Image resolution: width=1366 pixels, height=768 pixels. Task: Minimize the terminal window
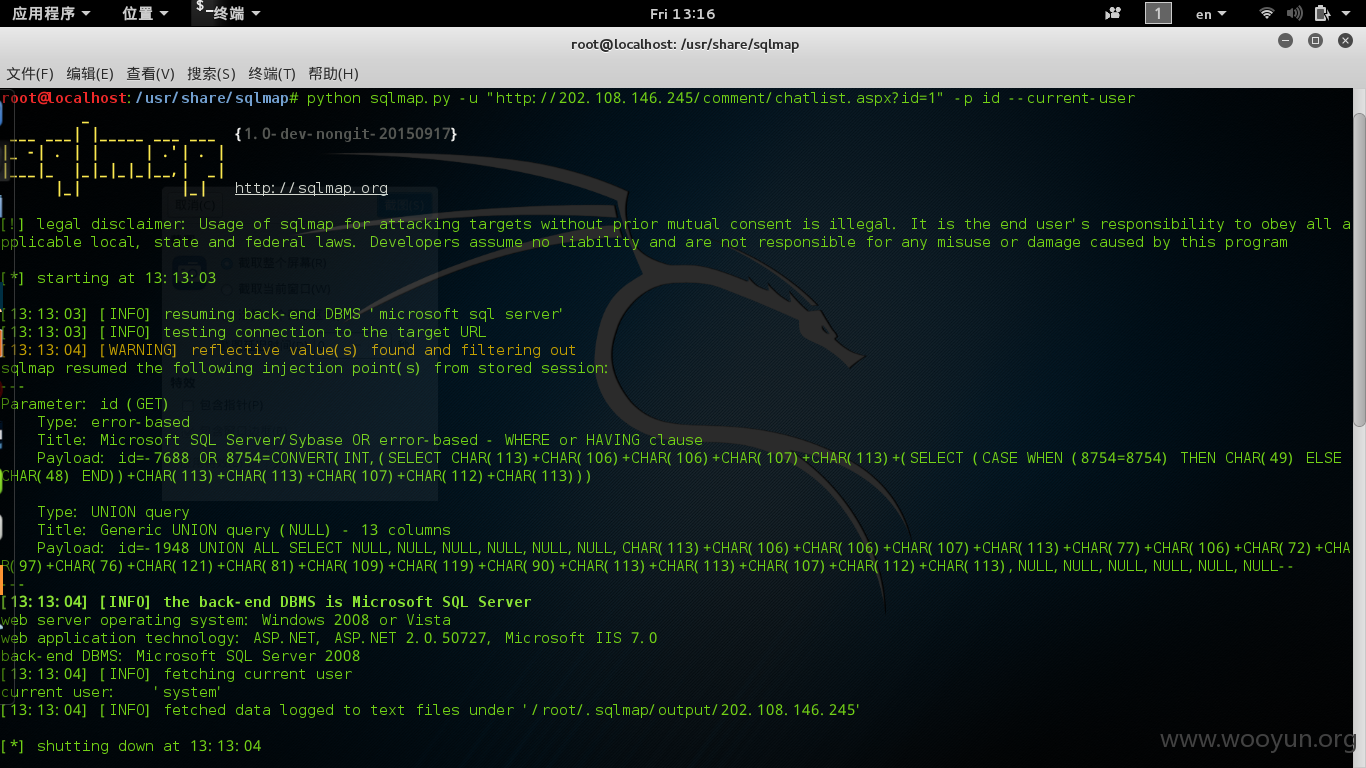1286,41
